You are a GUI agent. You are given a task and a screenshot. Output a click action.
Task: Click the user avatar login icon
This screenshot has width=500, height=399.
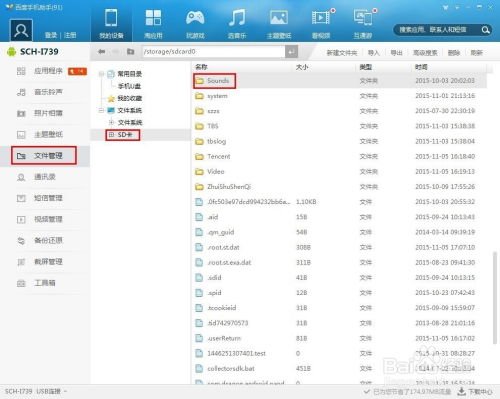click(x=21, y=30)
